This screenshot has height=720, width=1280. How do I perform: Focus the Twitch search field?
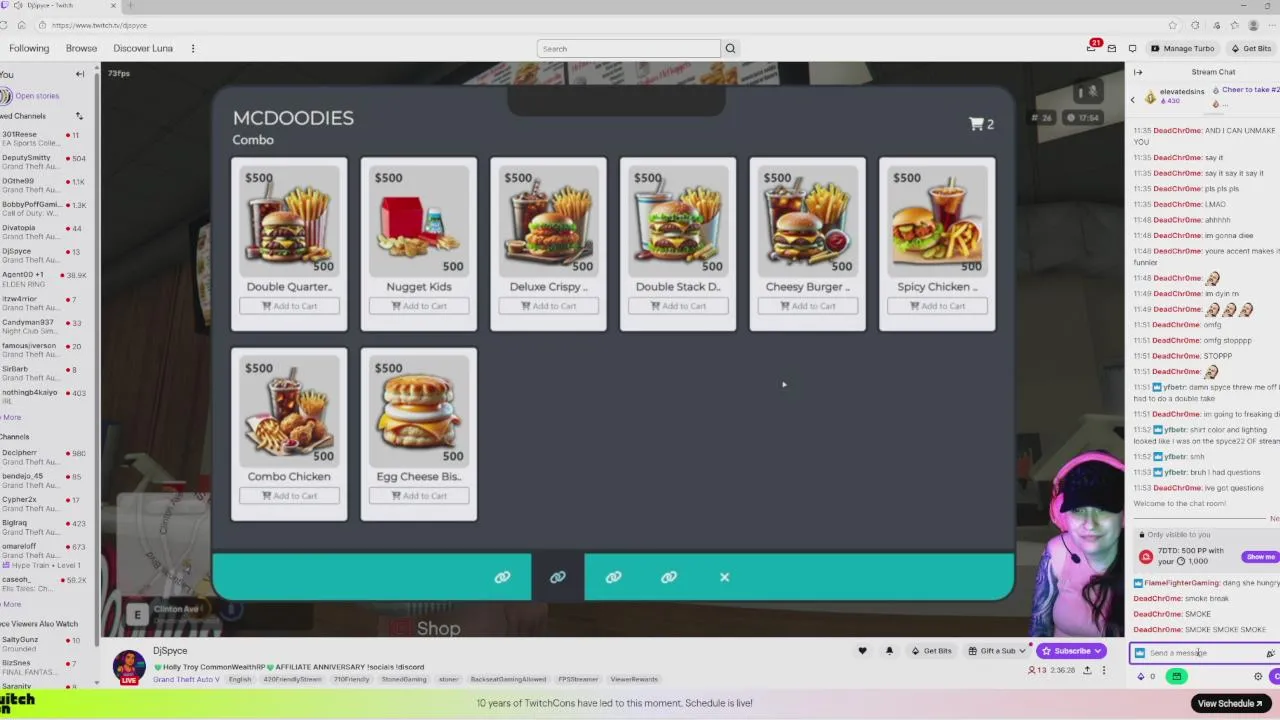click(x=628, y=48)
